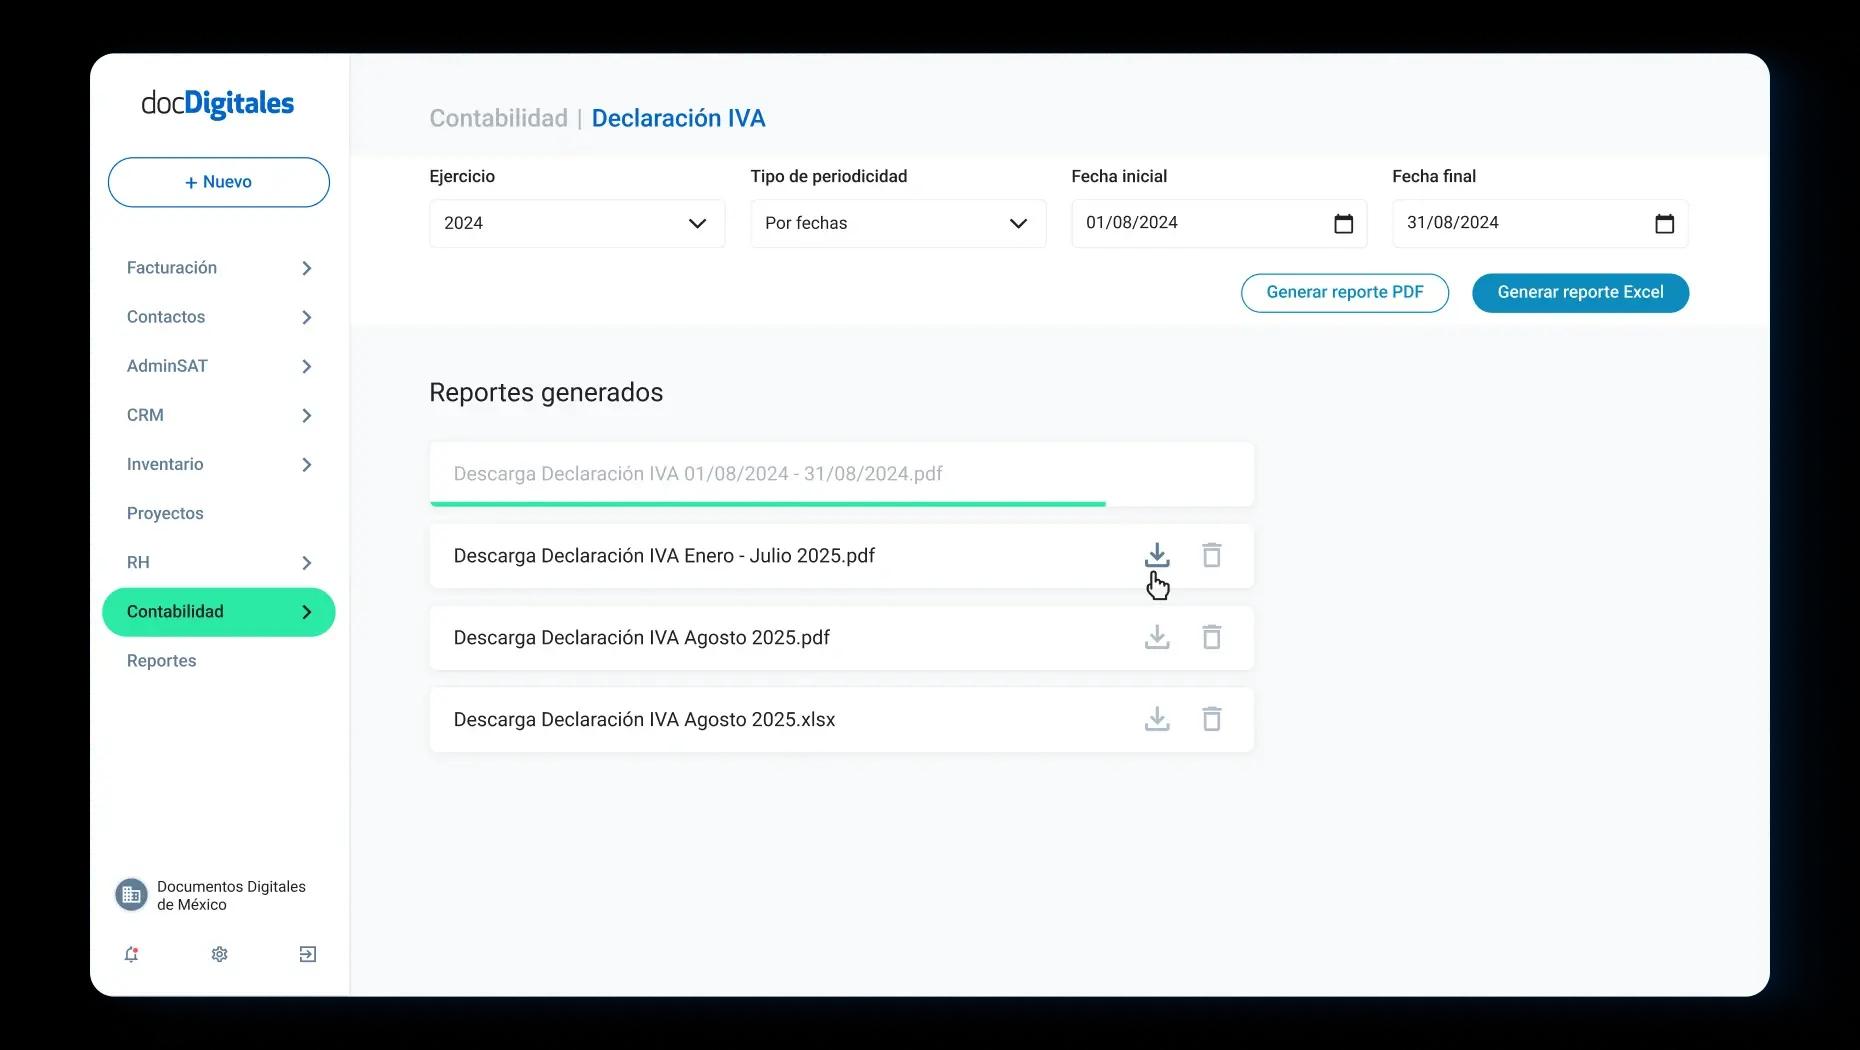Download the Agosto 2025 PDF report
Viewport: 1860px width, 1050px height.
tap(1157, 637)
